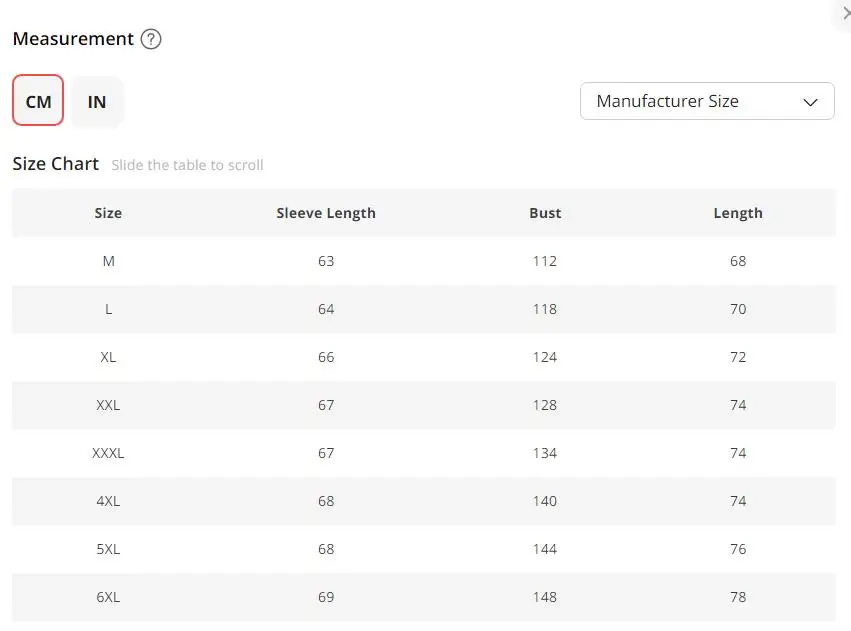The height and width of the screenshot is (631, 851).
Task: Close the size chart popup
Action: click(846, 14)
